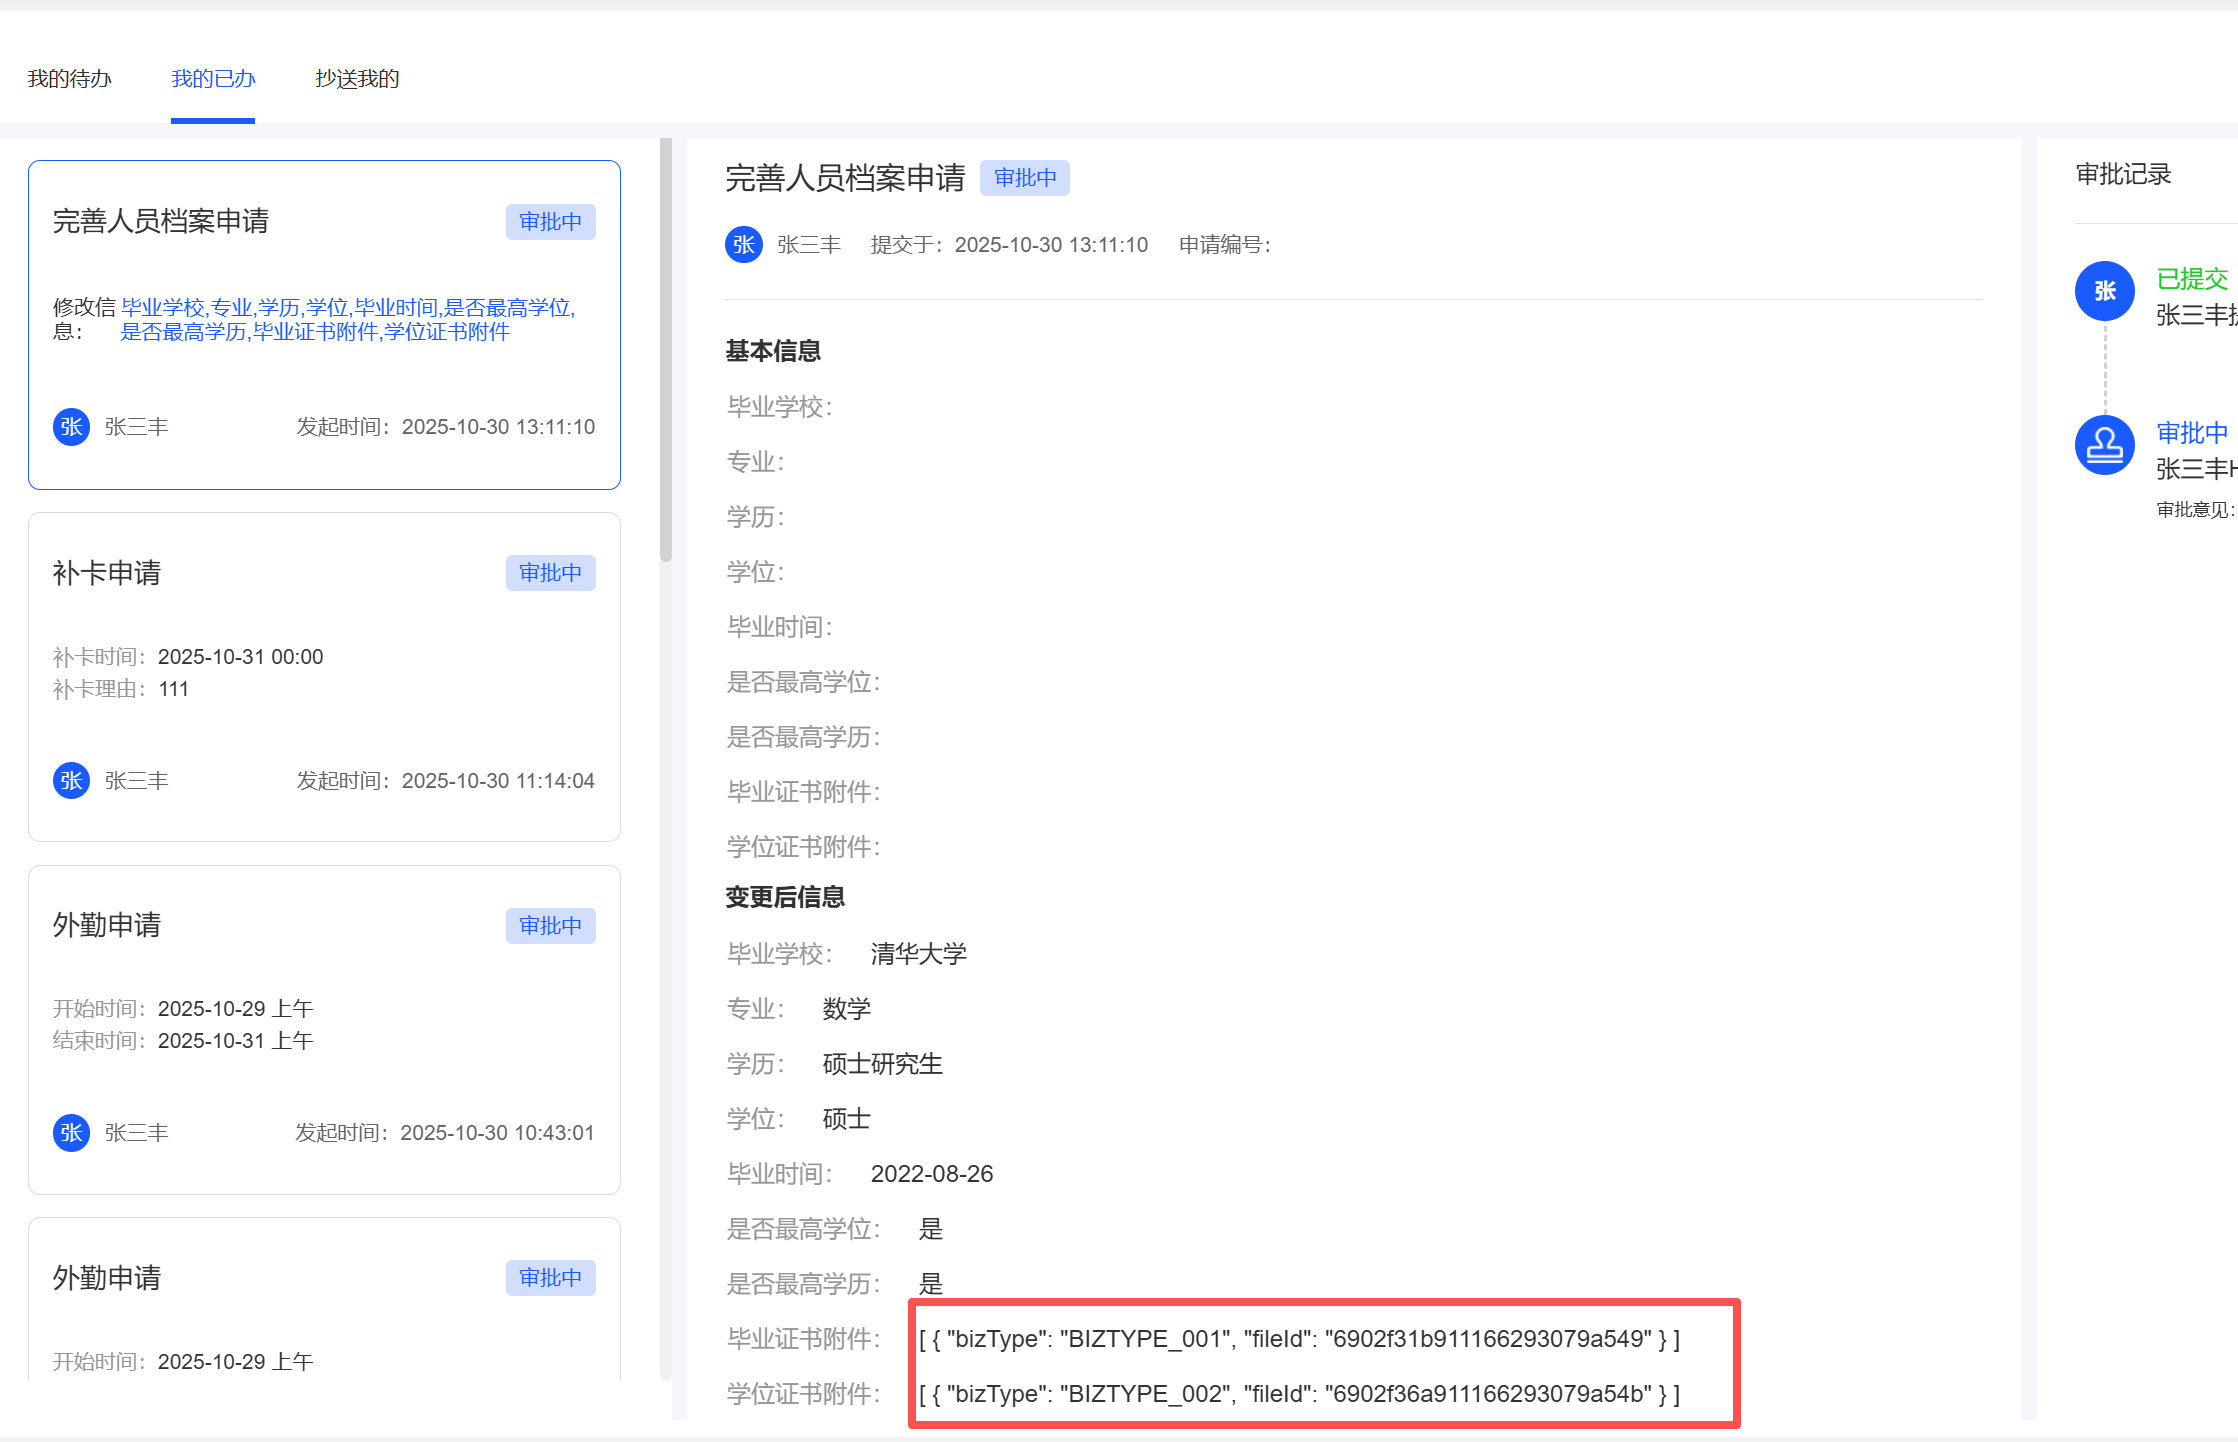Click the 毕业证书附件 fileId JSON text
Viewport: 2238px width, 1442px height.
[x=1298, y=1339]
